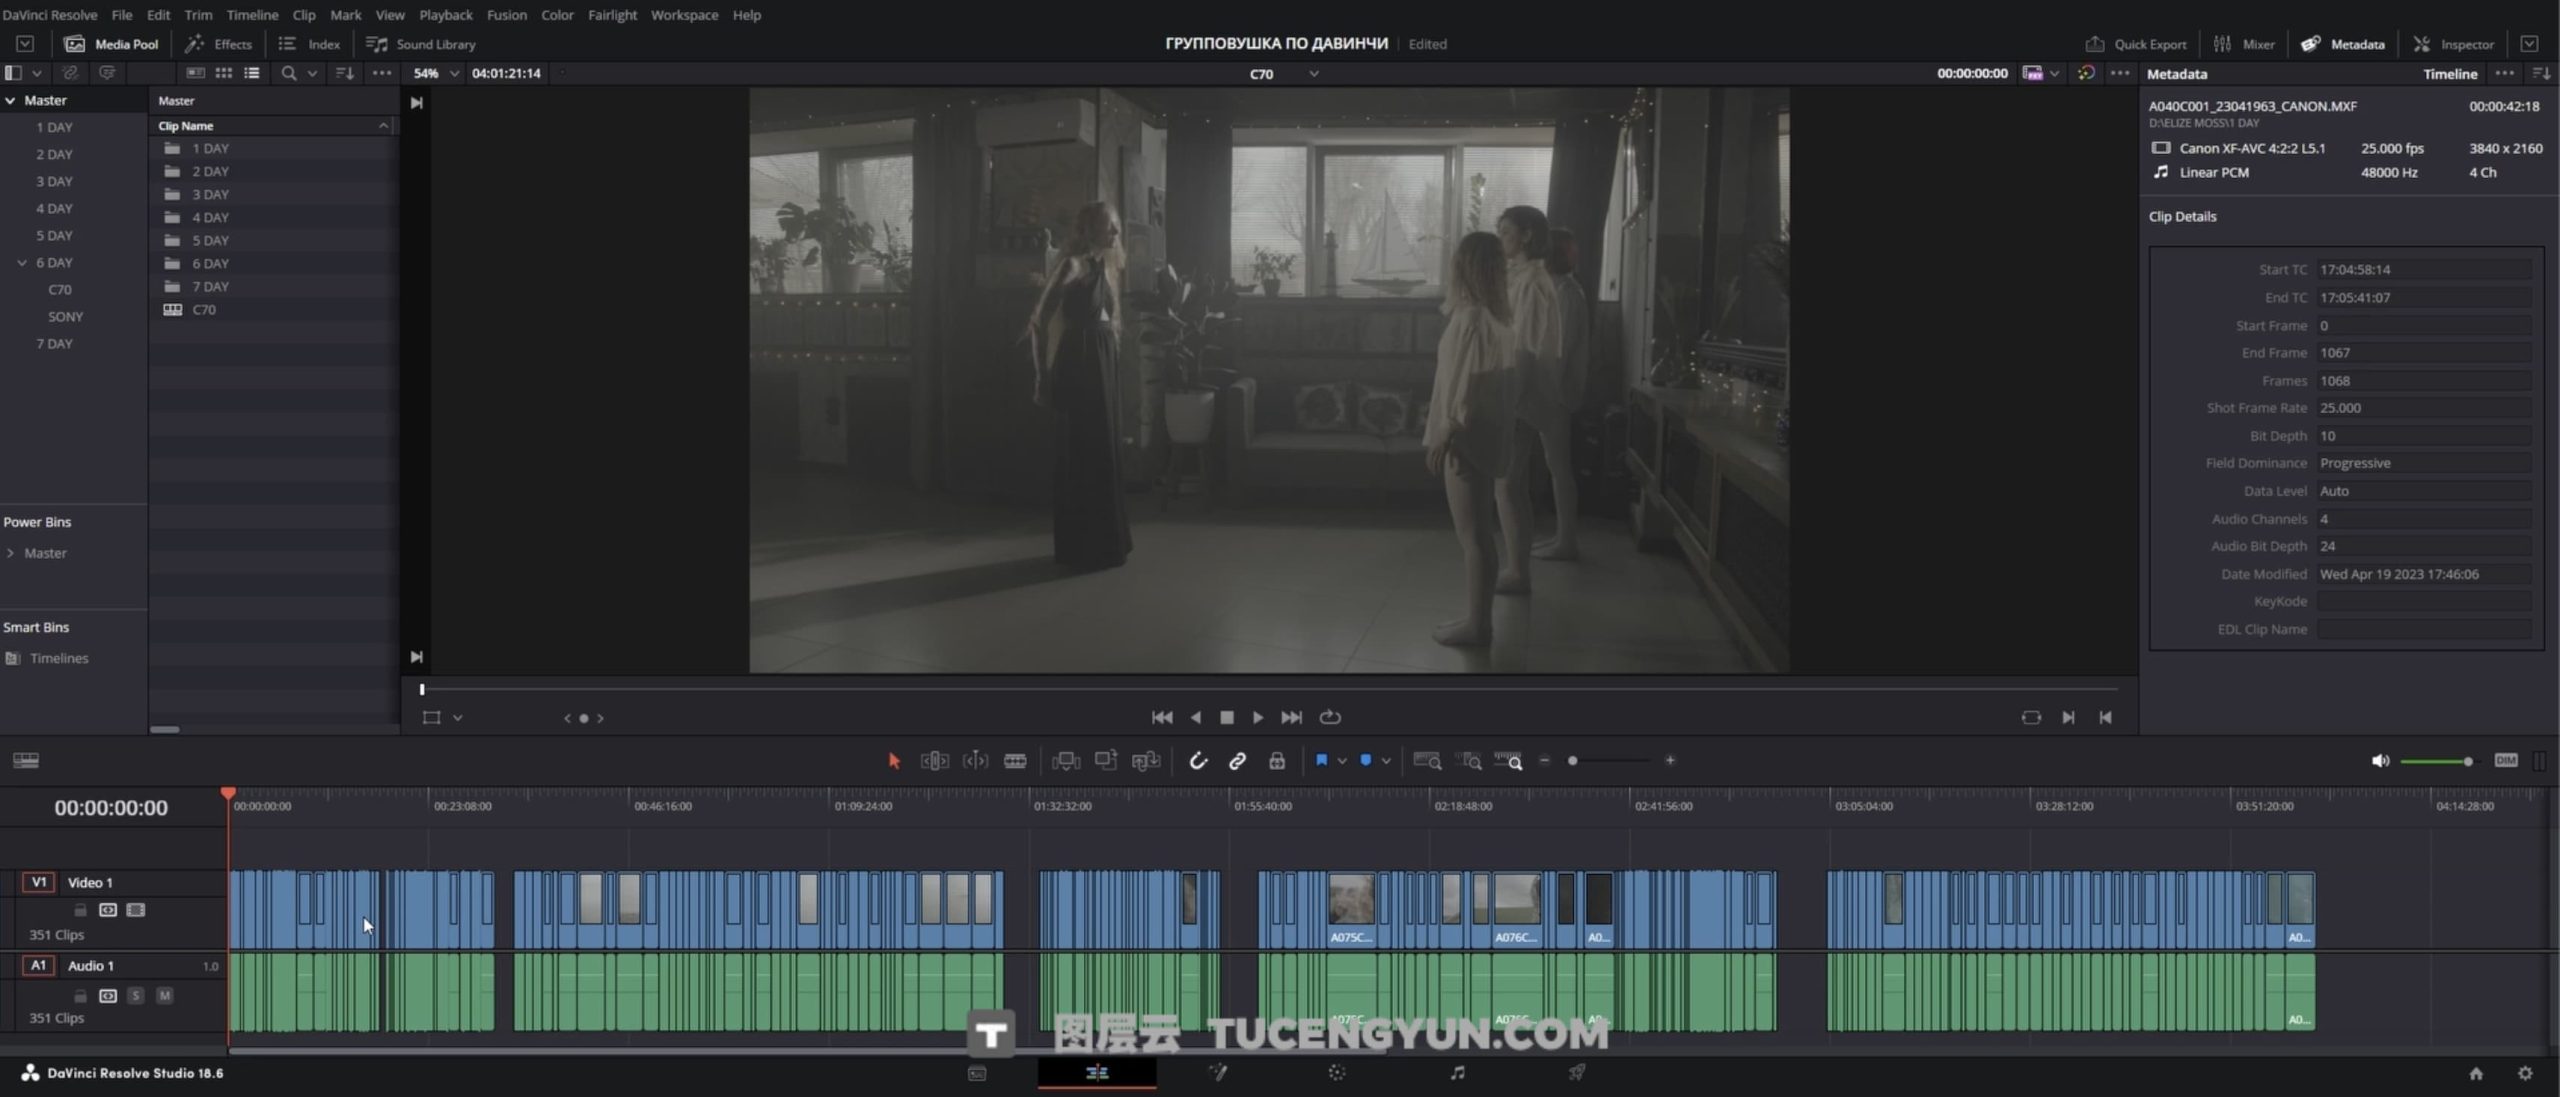Select the Blade edit mode tool

1015,761
